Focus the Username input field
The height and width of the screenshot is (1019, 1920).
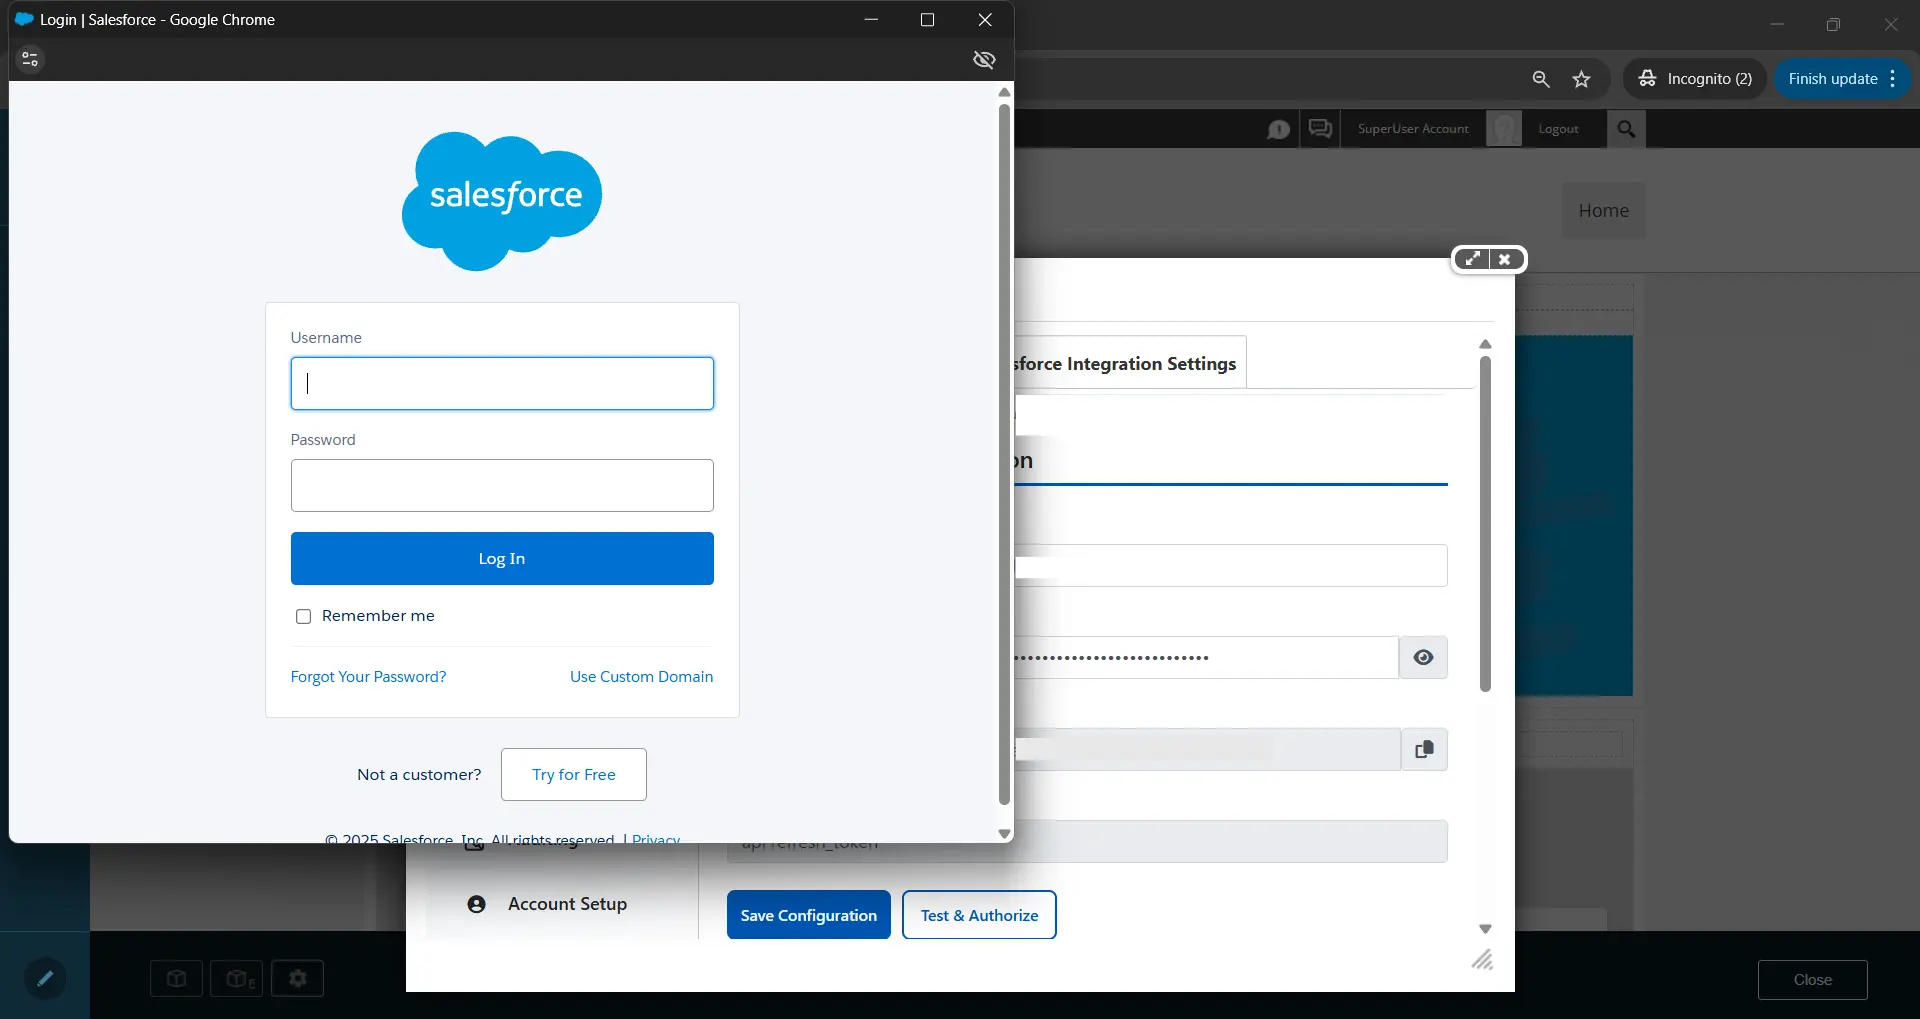pyautogui.click(x=502, y=383)
